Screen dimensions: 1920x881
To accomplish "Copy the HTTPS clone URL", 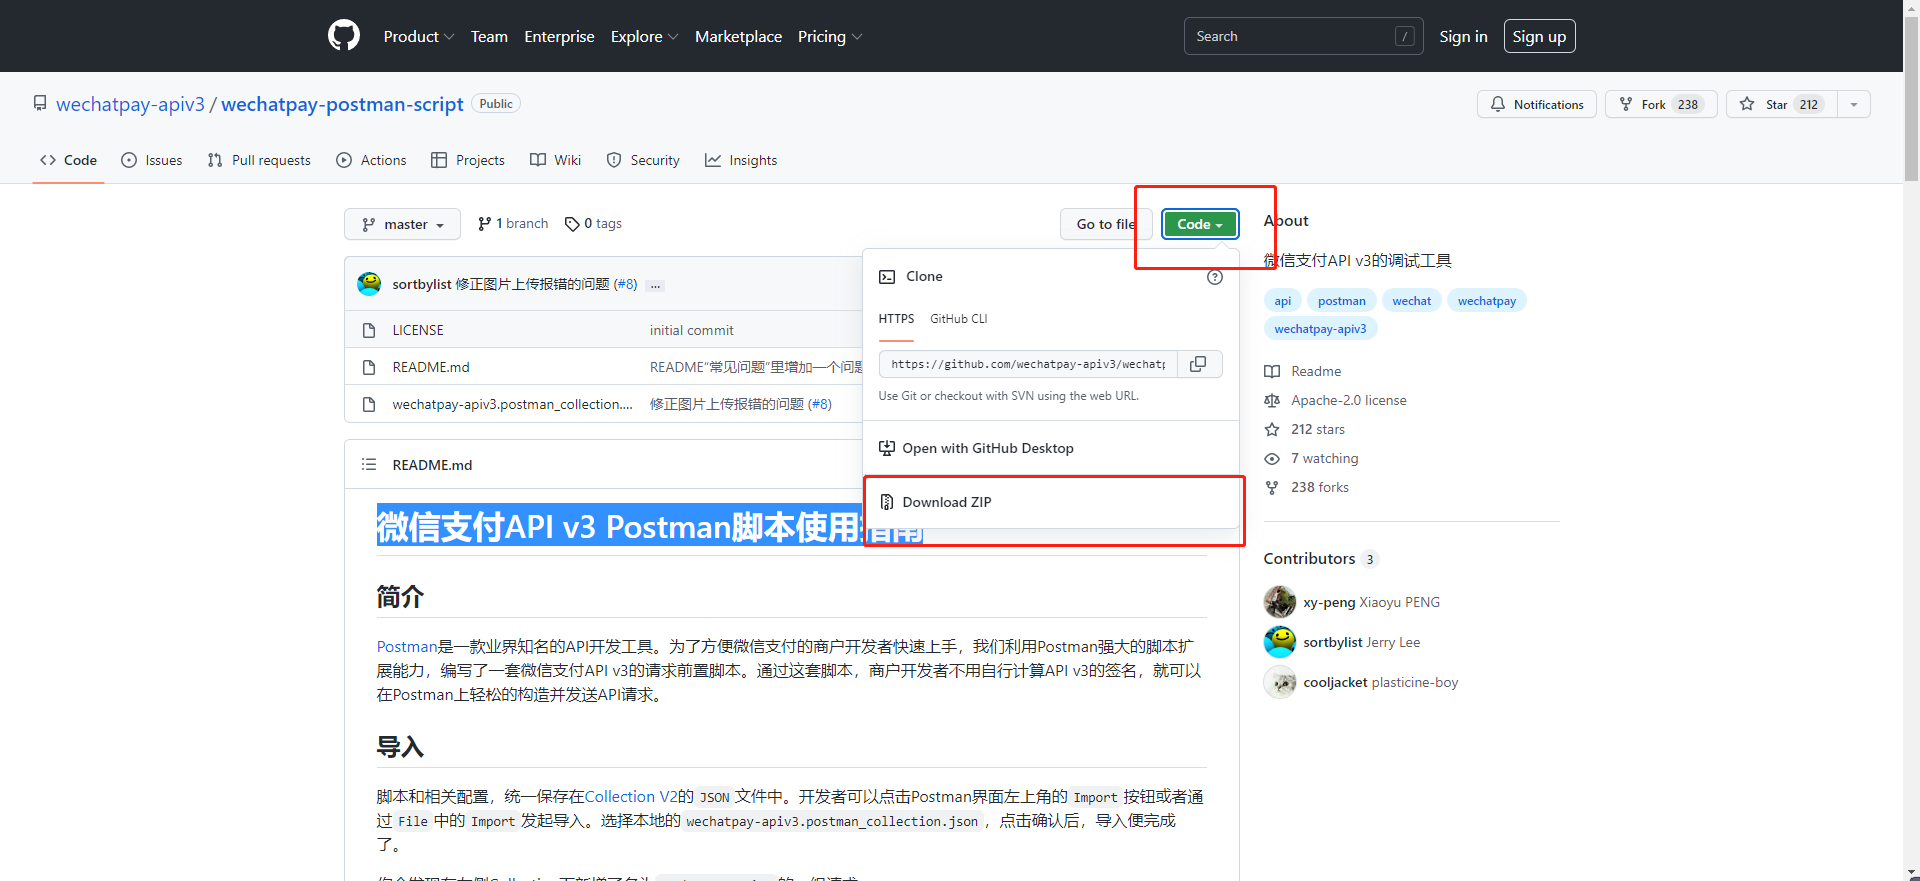I will coord(1198,364).
